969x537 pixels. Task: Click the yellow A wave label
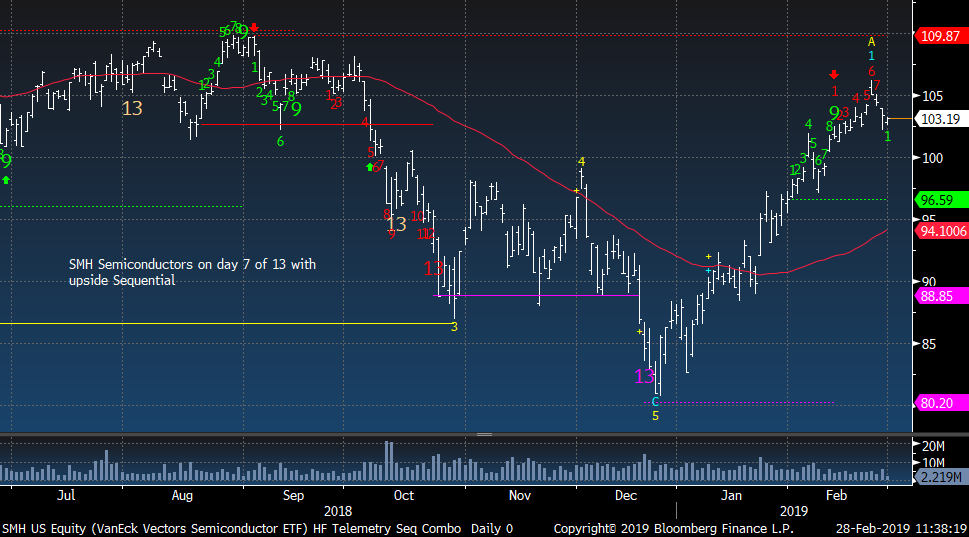pyautogui.click(x=871, y=42)
